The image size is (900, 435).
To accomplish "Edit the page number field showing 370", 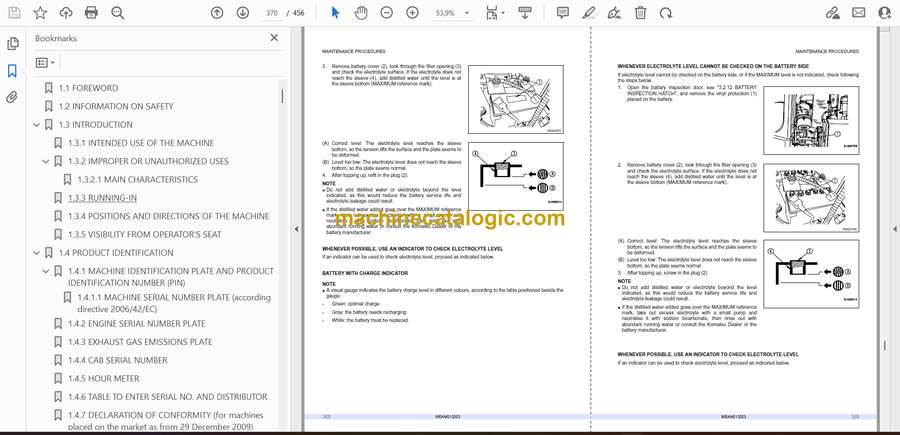I will (x=272, y=13).
